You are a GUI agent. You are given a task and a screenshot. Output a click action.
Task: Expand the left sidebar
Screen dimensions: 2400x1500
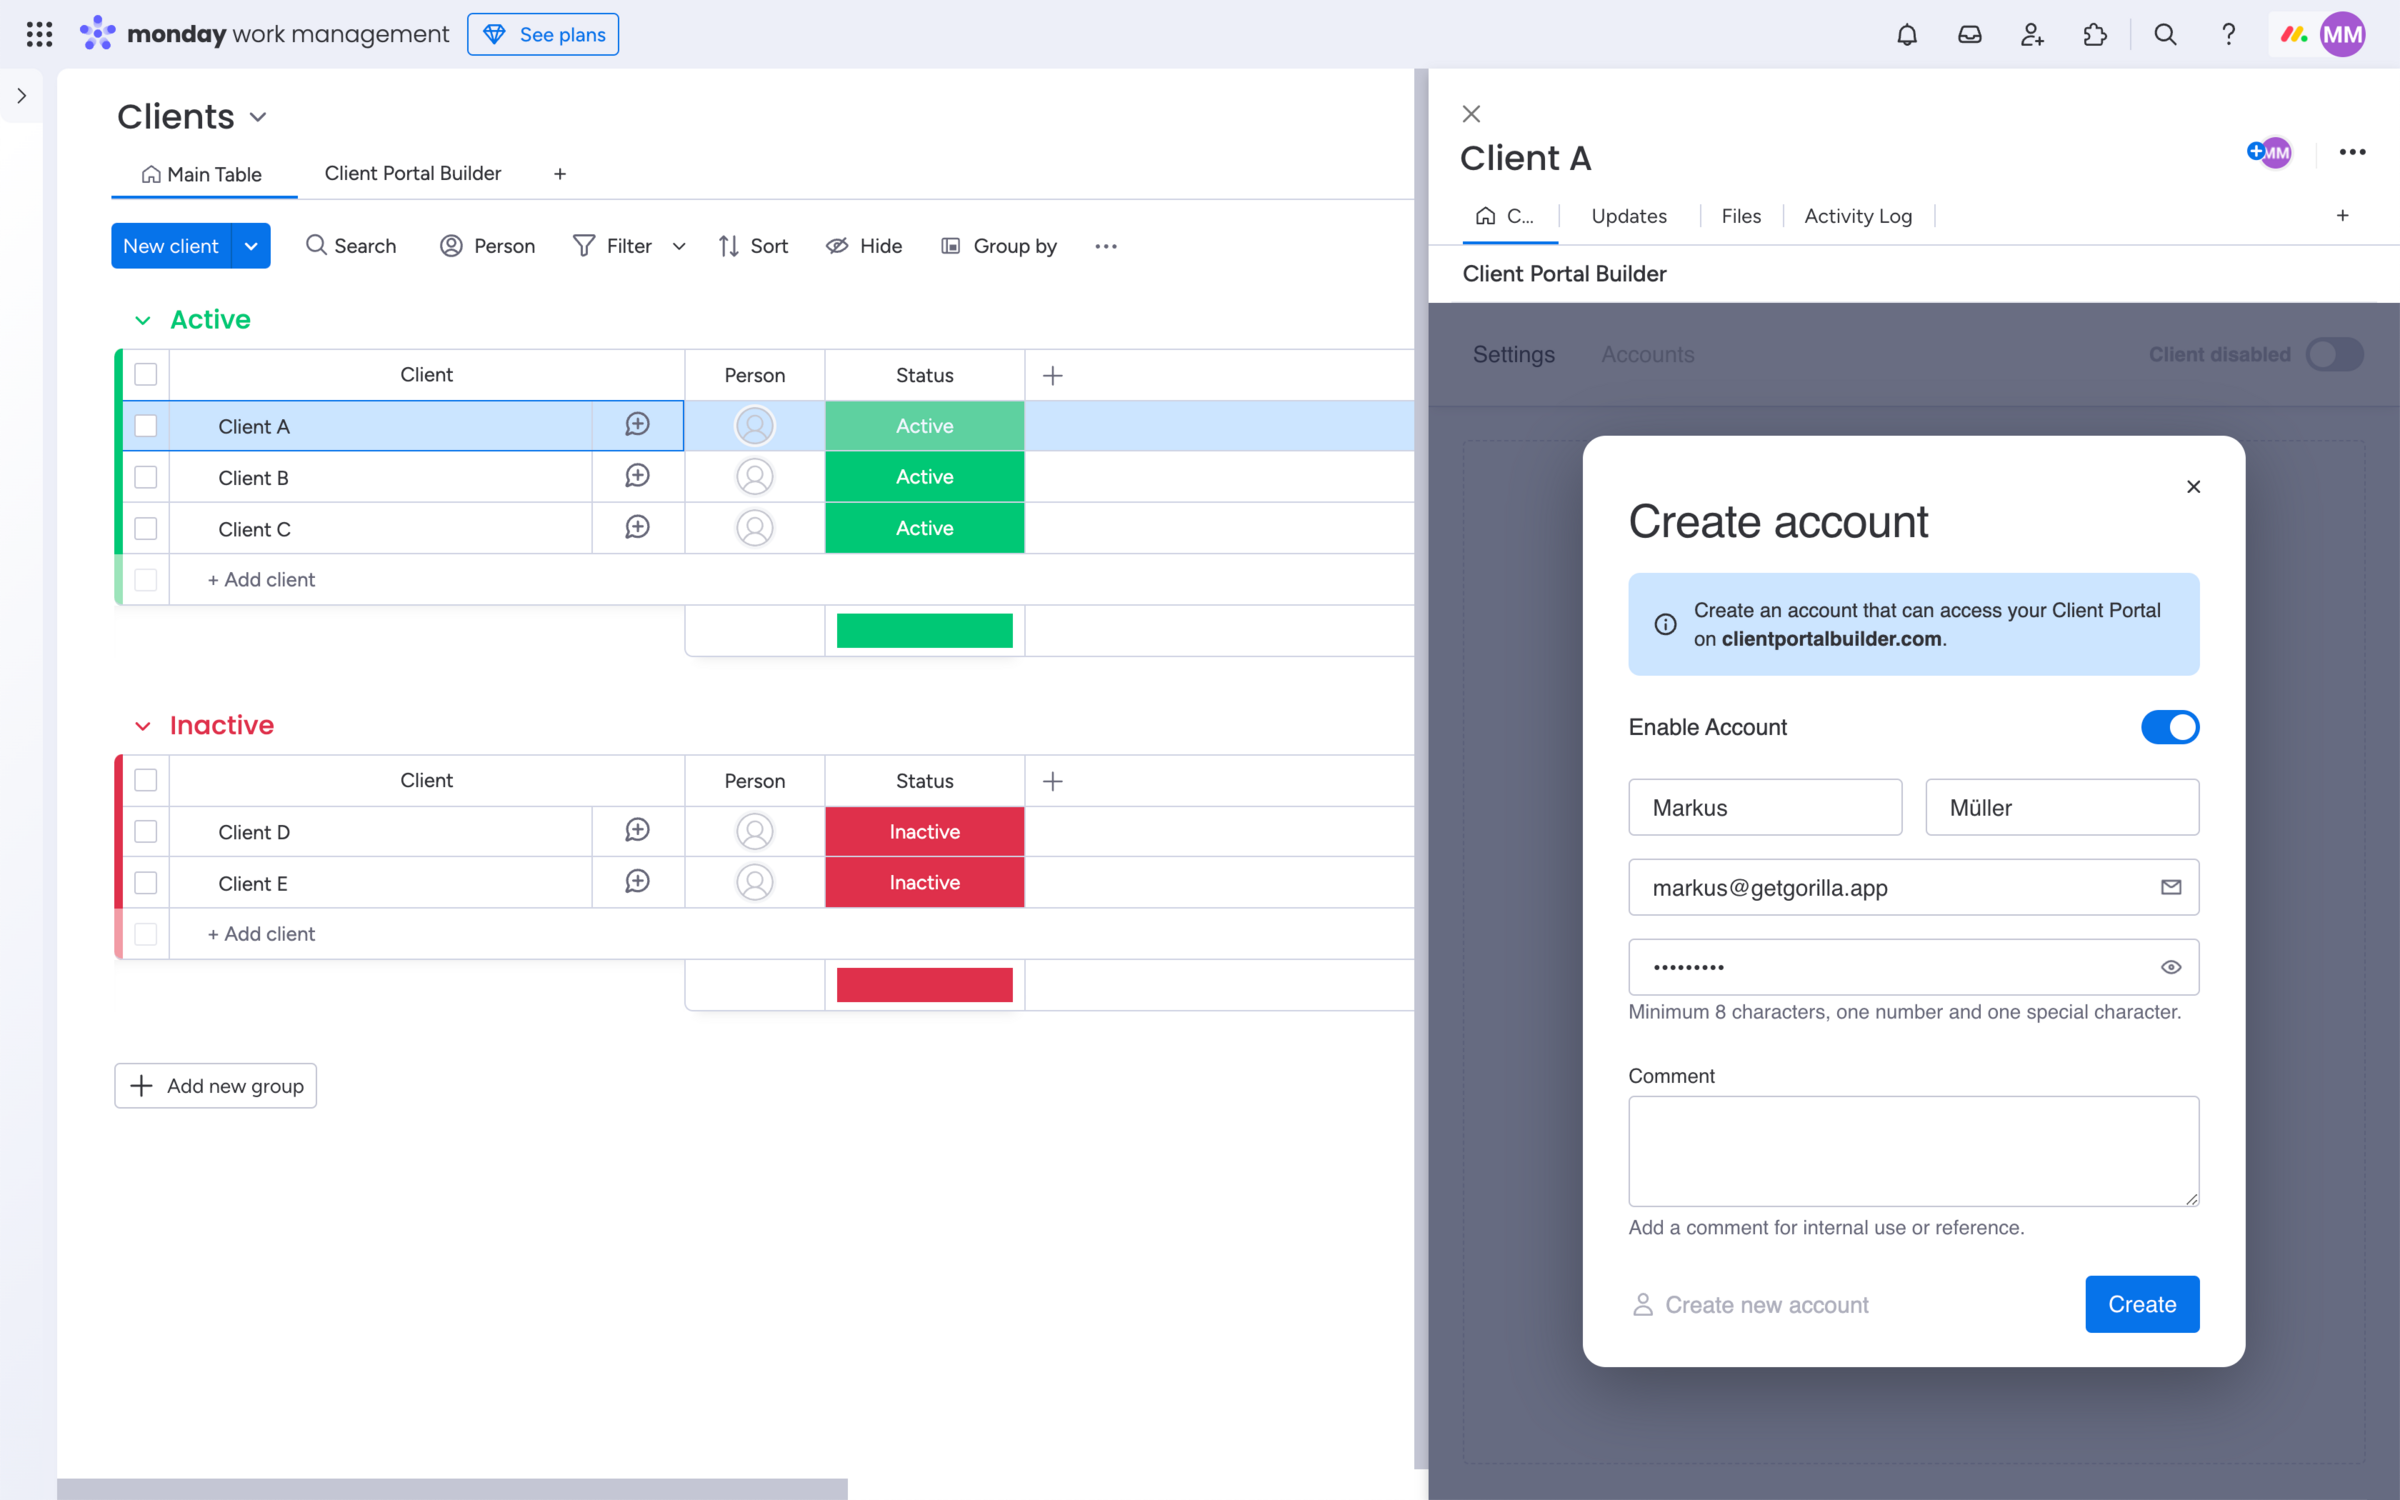pyautogui.click(x=21, y=96)
